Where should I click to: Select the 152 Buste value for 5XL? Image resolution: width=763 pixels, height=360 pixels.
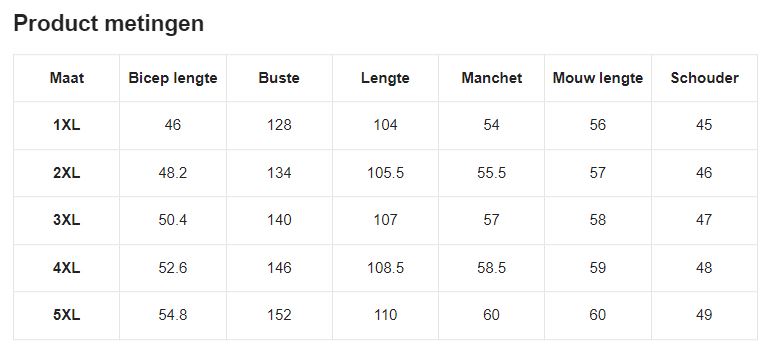279,315
